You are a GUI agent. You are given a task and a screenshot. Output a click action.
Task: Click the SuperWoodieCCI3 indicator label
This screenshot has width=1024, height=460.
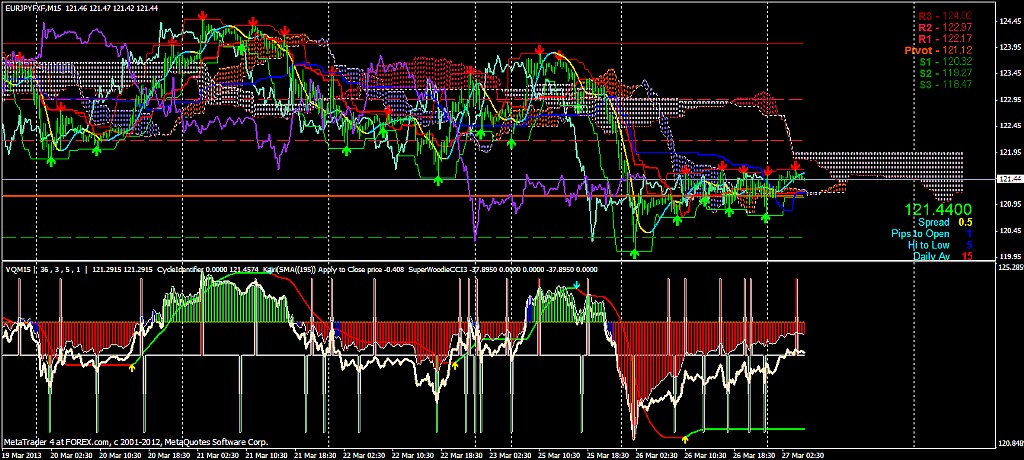[437, 269]
